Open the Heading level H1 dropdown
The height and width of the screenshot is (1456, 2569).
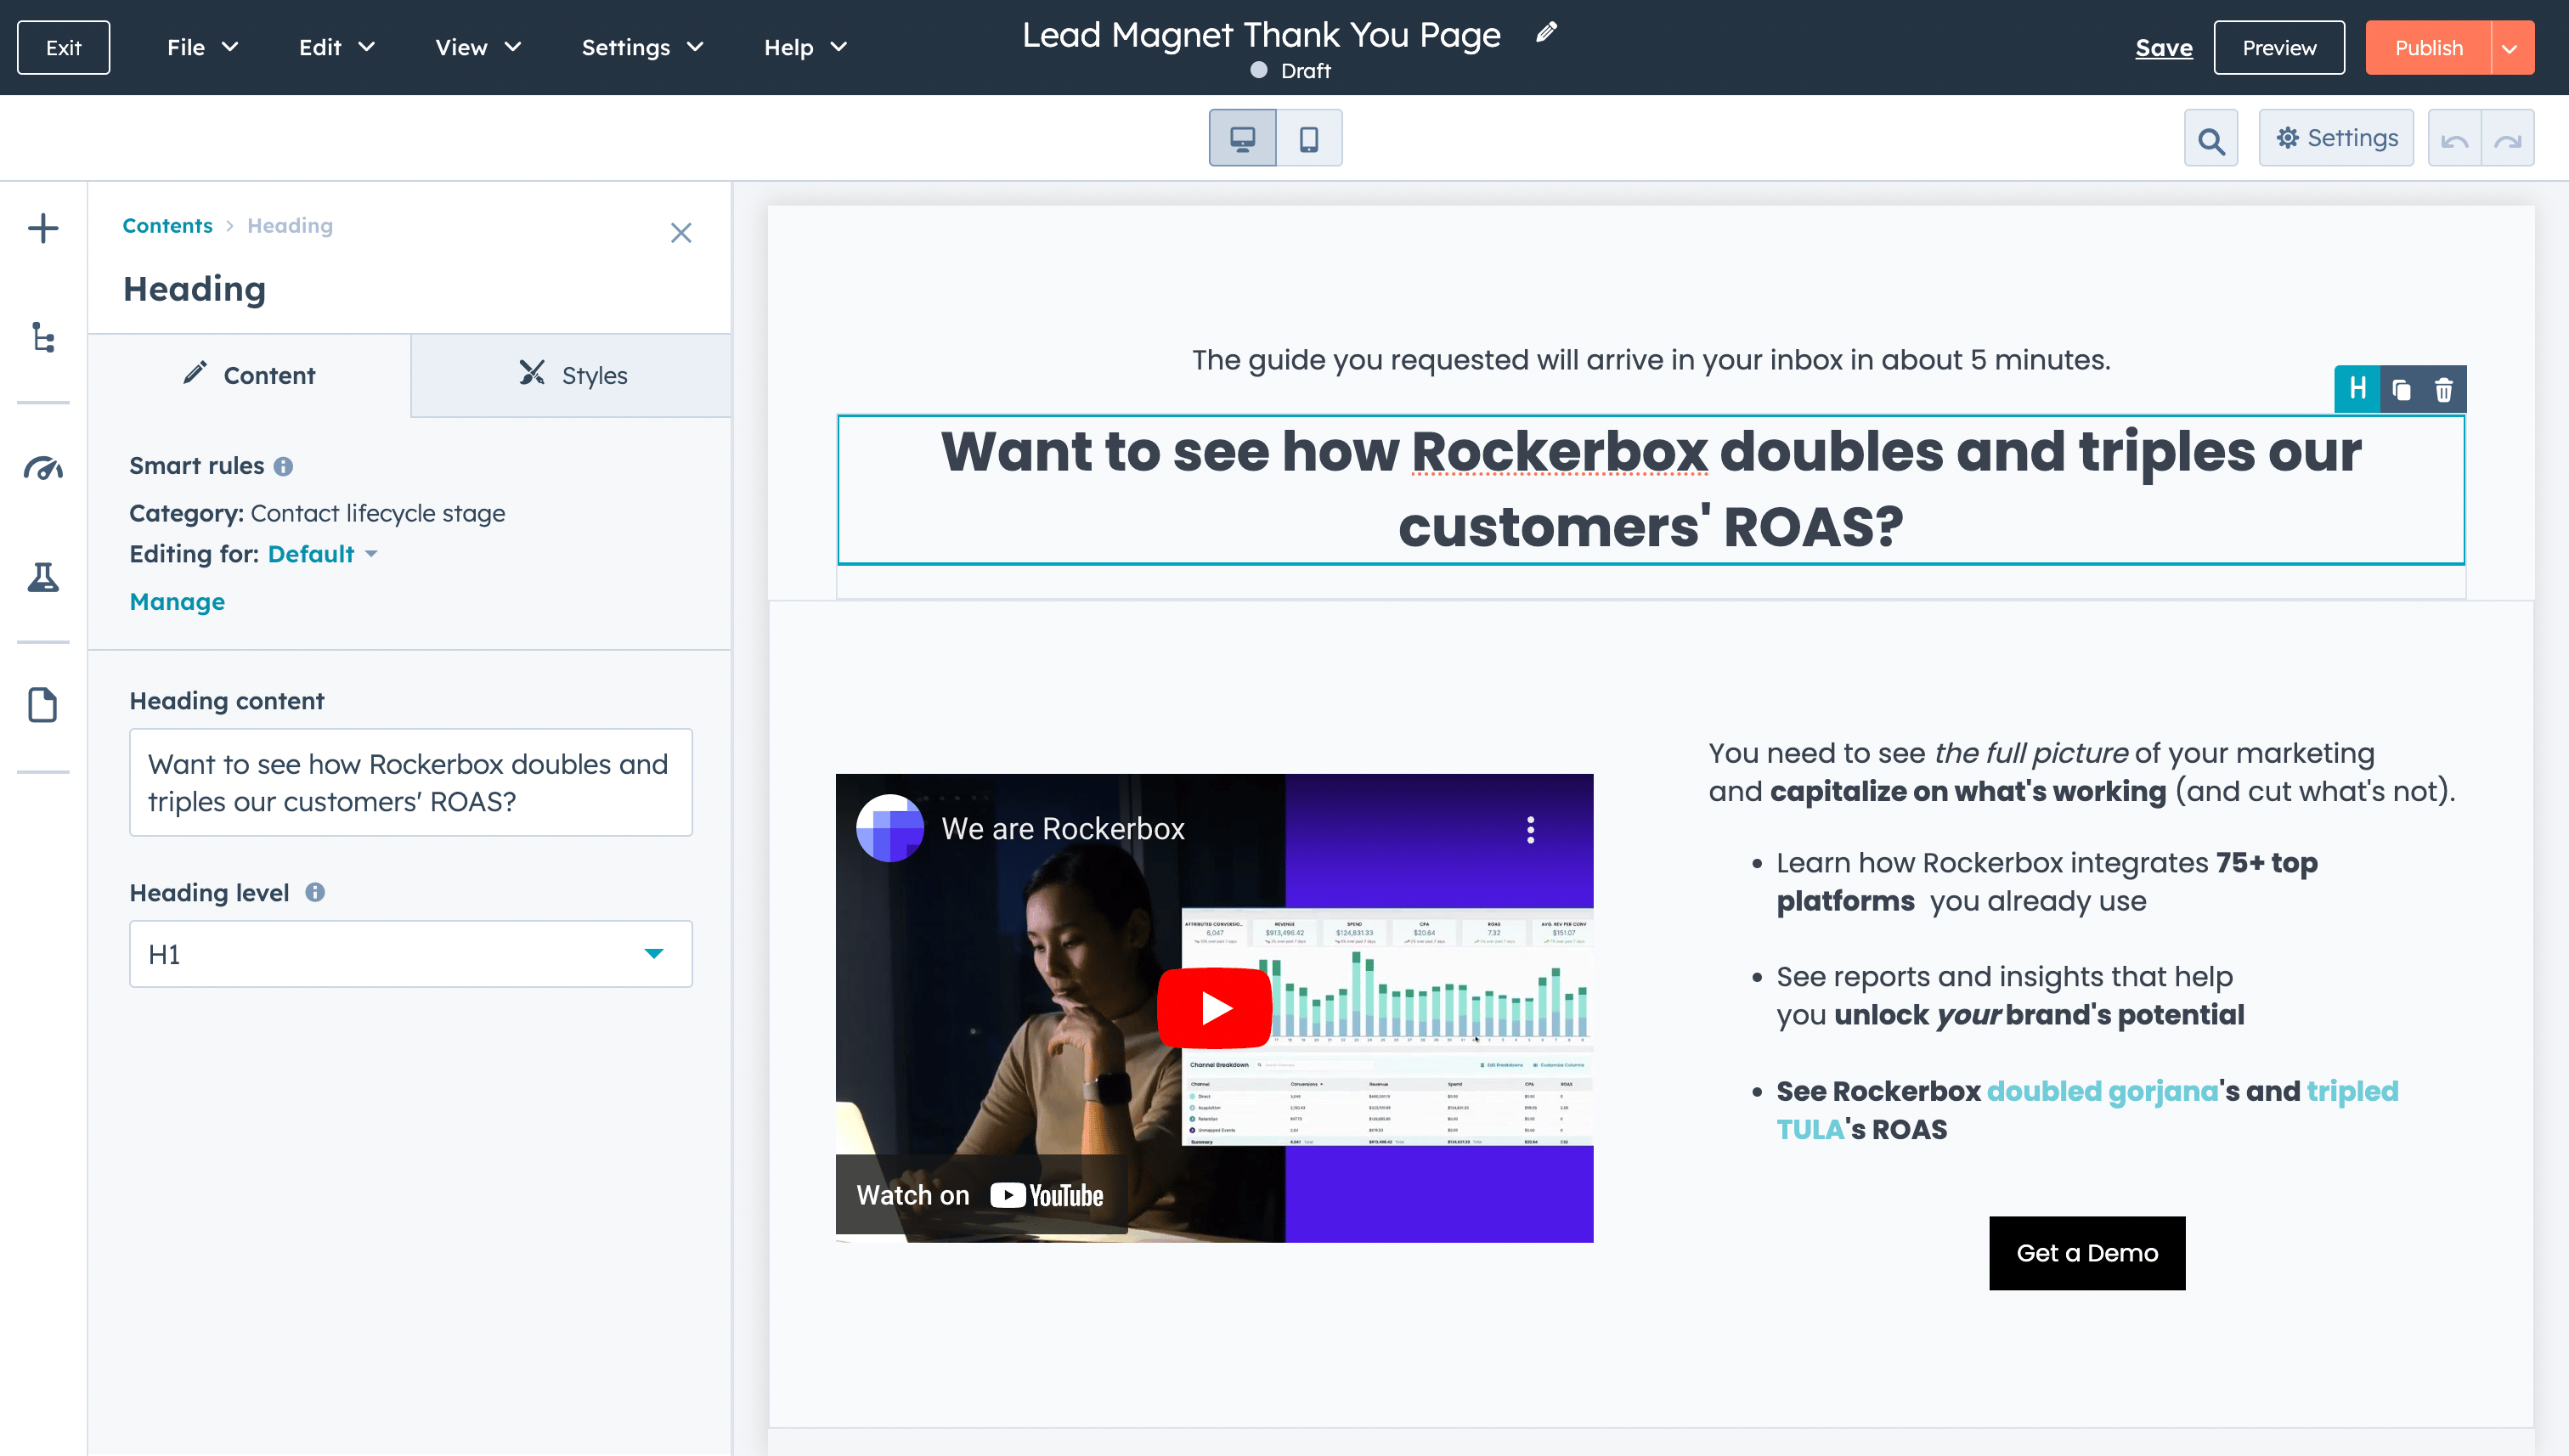410,954
